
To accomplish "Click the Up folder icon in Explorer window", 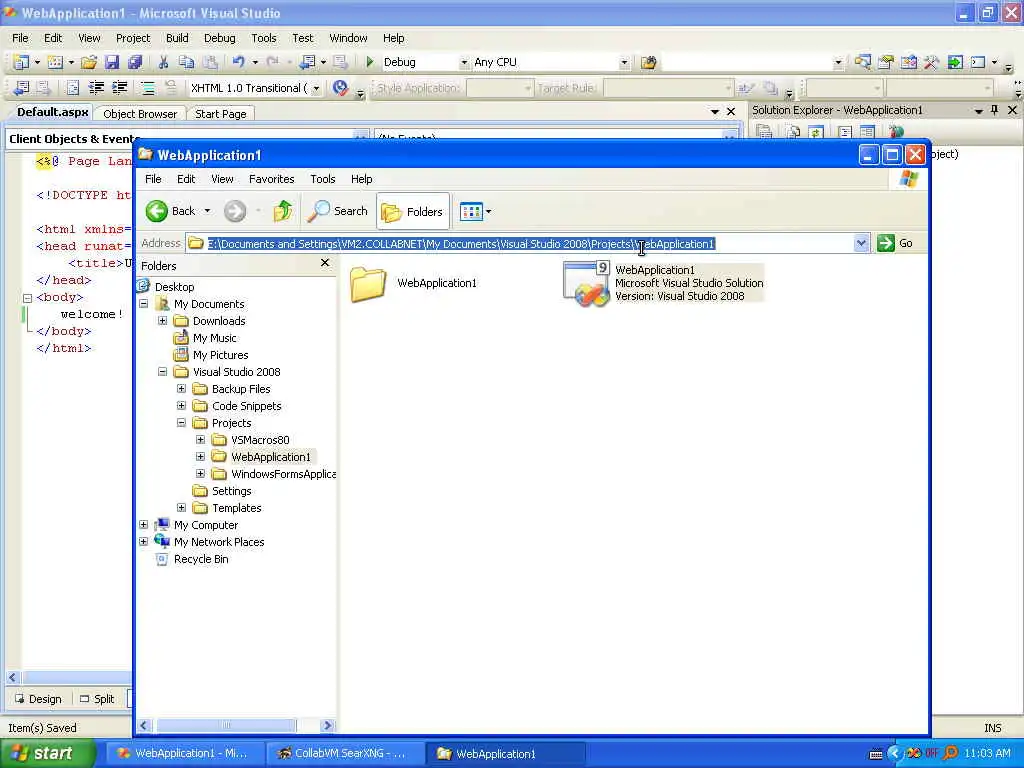I will coord(283,211).
